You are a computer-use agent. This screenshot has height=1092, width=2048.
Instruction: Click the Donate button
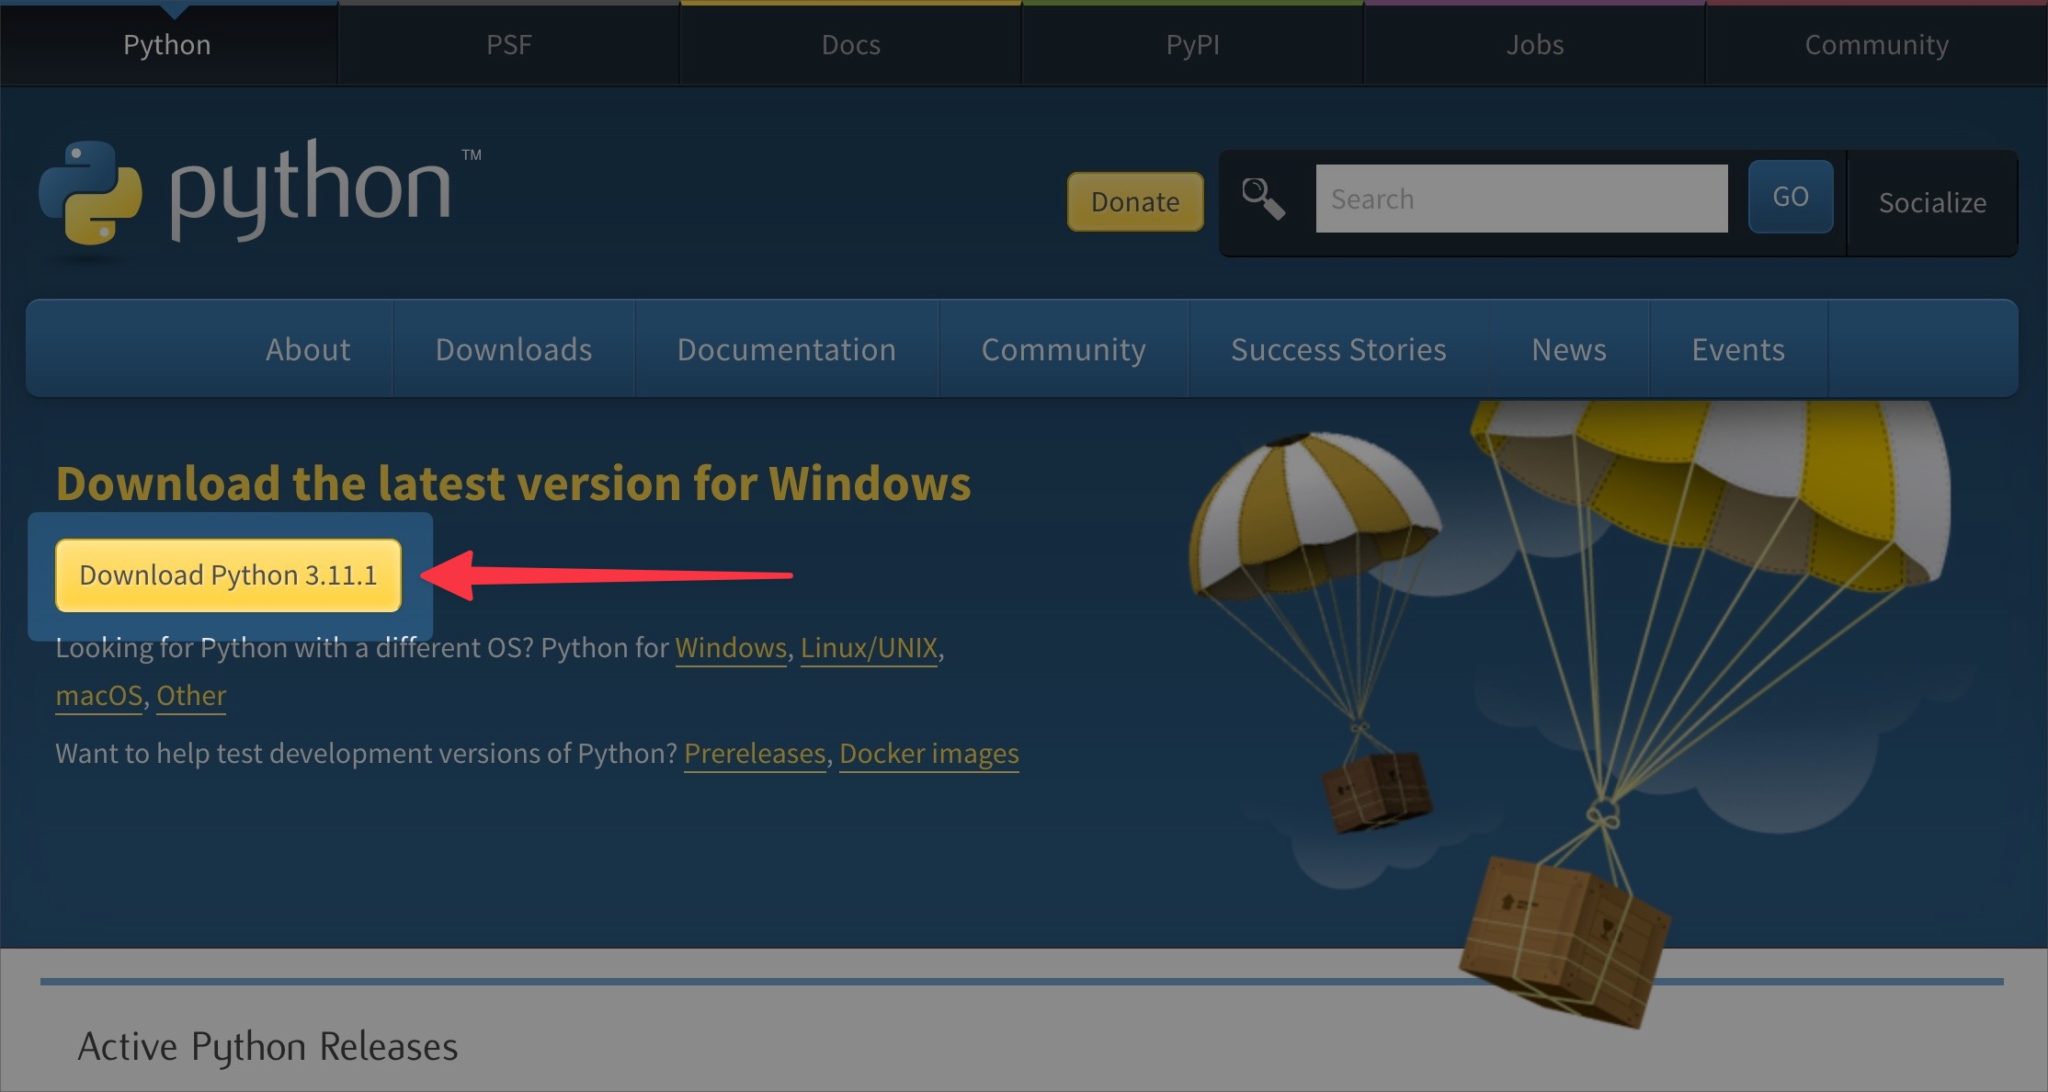(x=1134, y=201)
